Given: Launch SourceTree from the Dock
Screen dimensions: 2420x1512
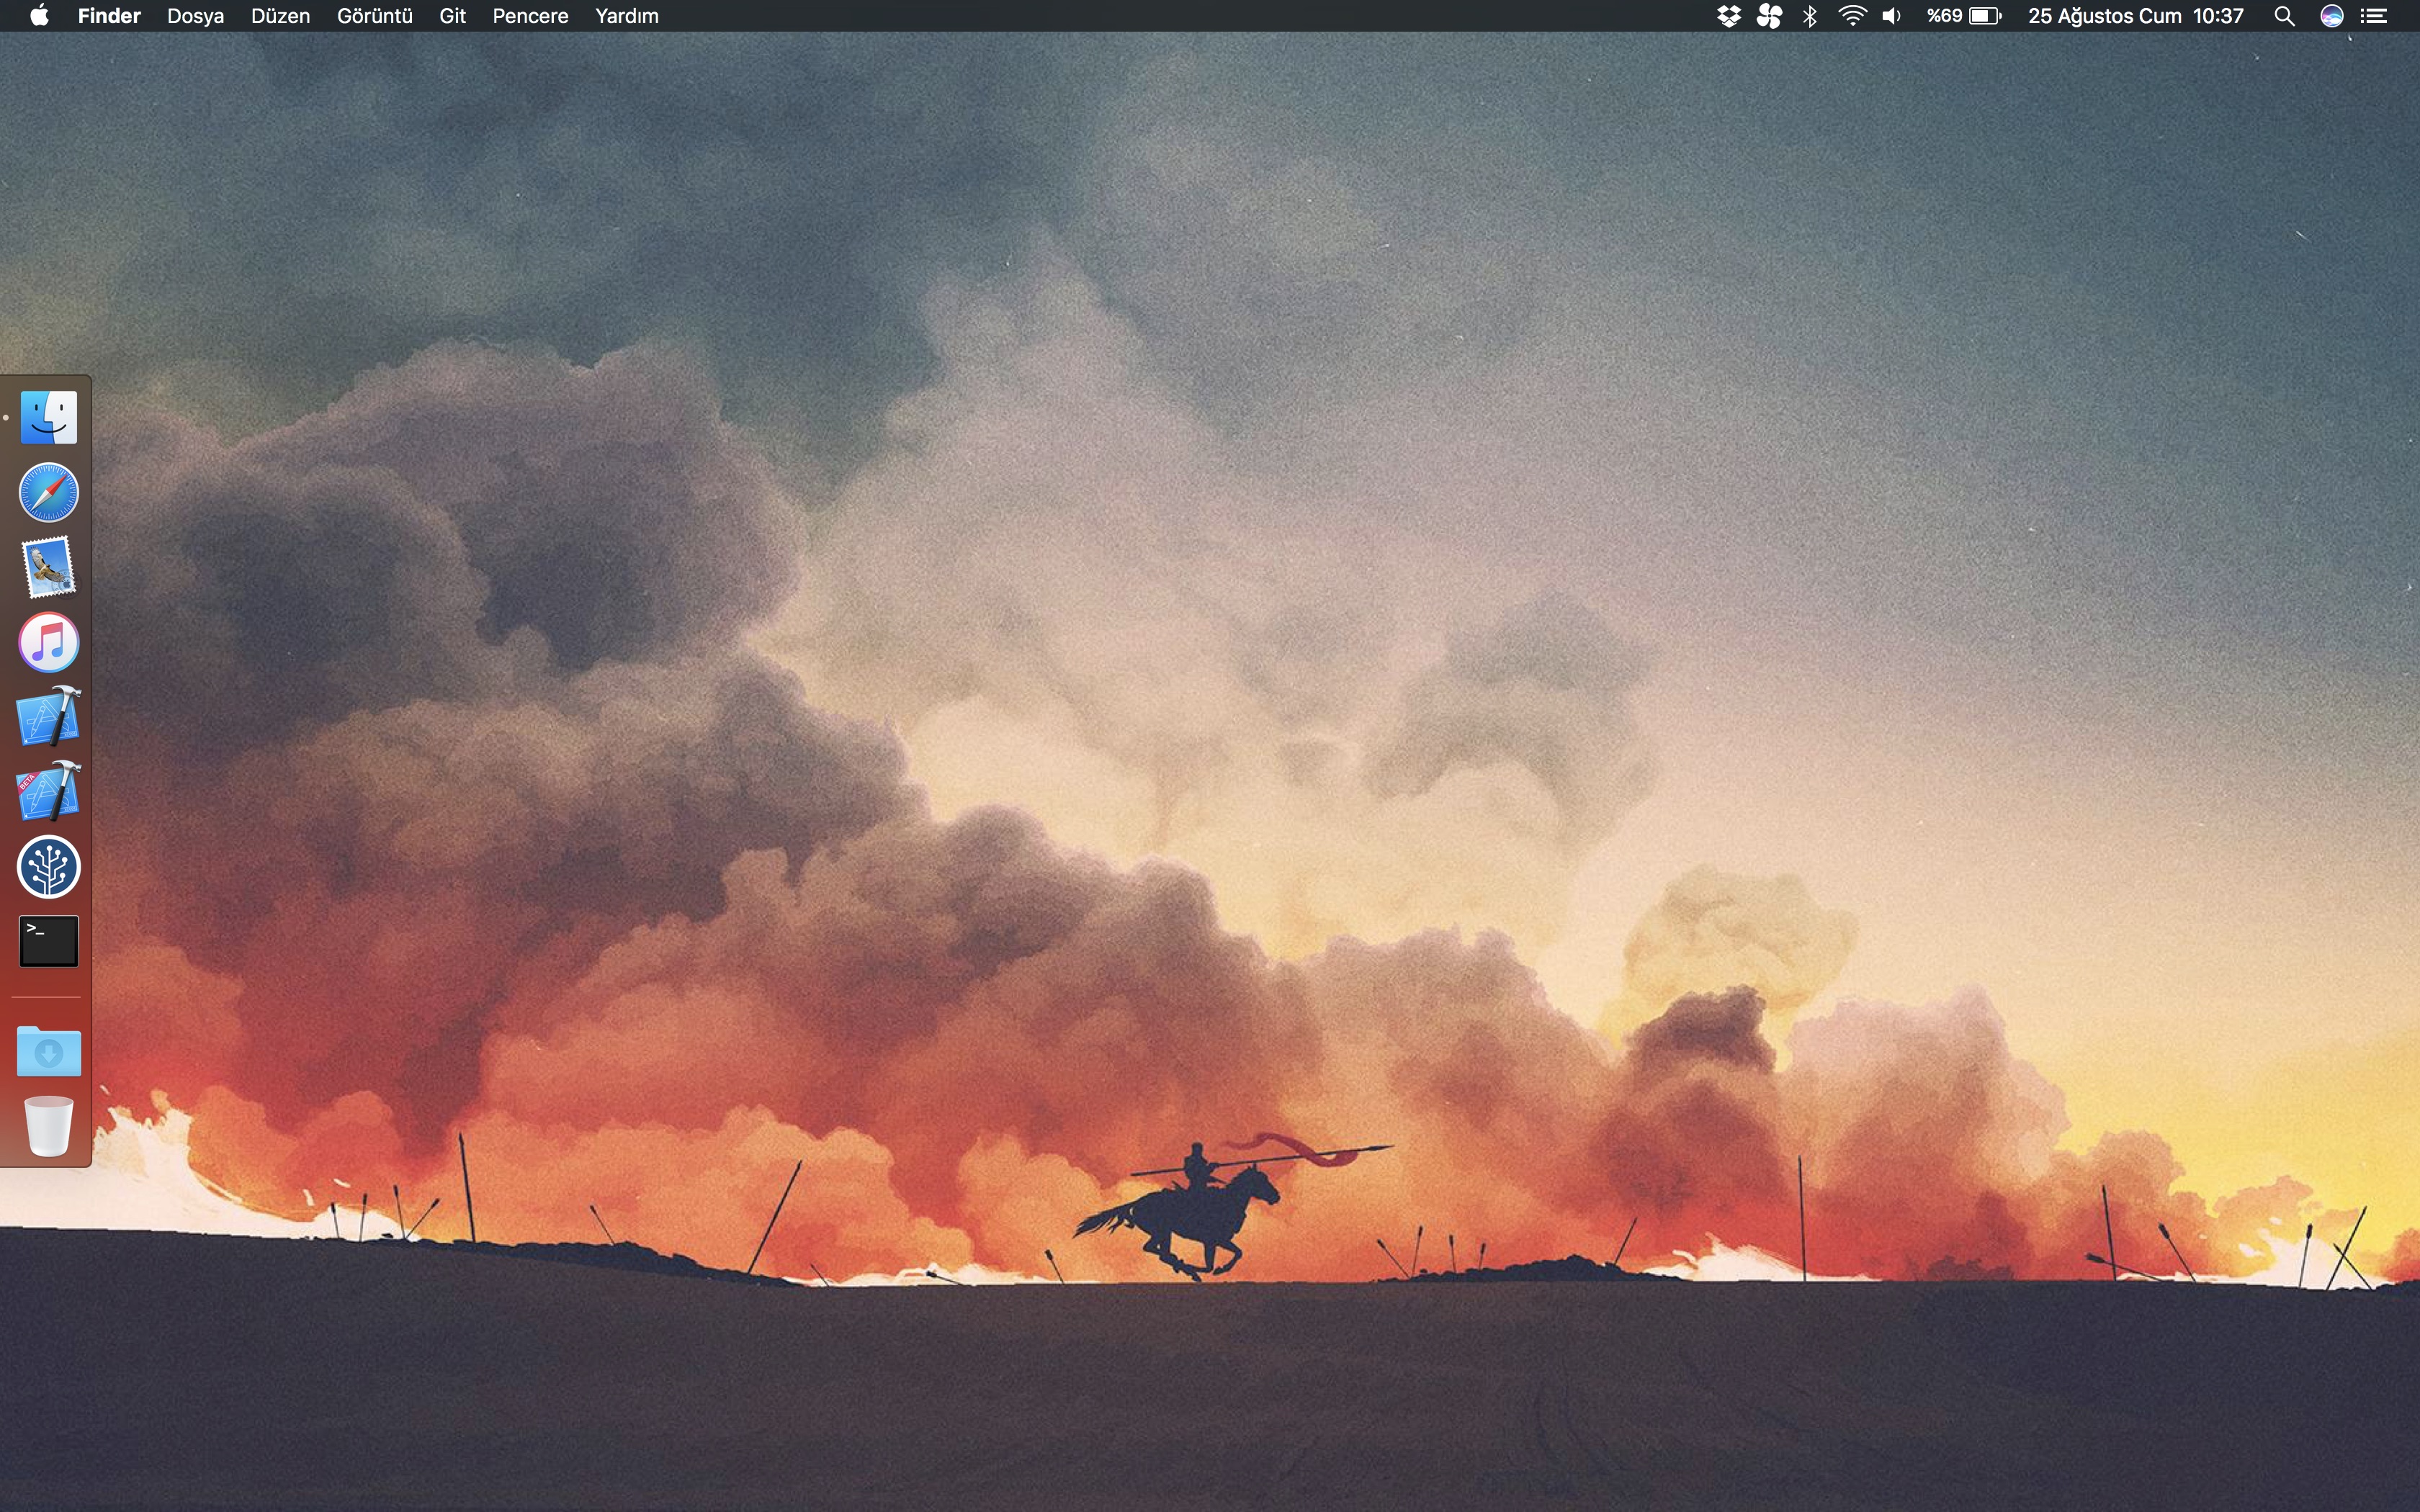Looking at the screenshot, I should click(49, 866).
